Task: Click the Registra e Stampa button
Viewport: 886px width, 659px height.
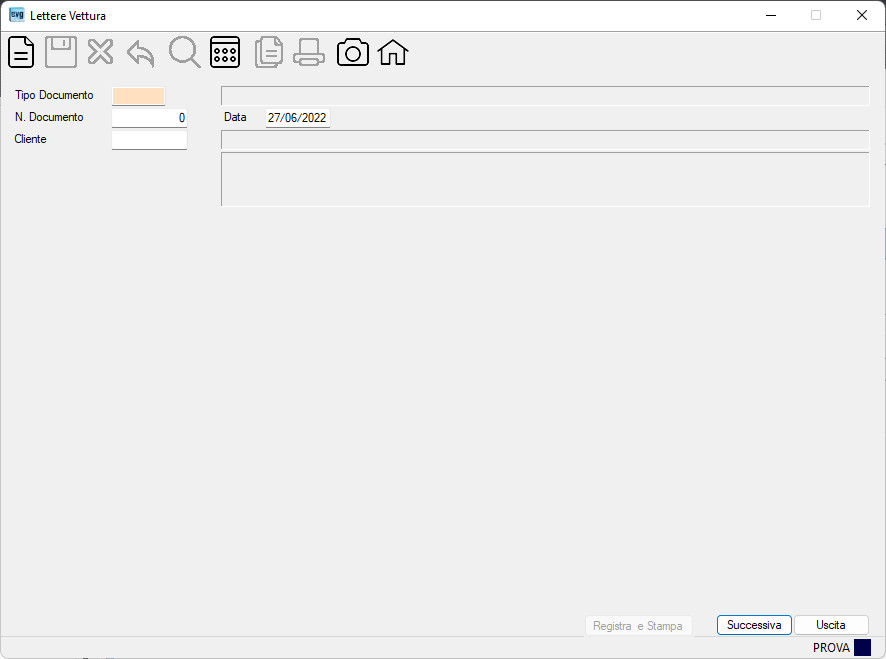Action: (x=638, y=626)
